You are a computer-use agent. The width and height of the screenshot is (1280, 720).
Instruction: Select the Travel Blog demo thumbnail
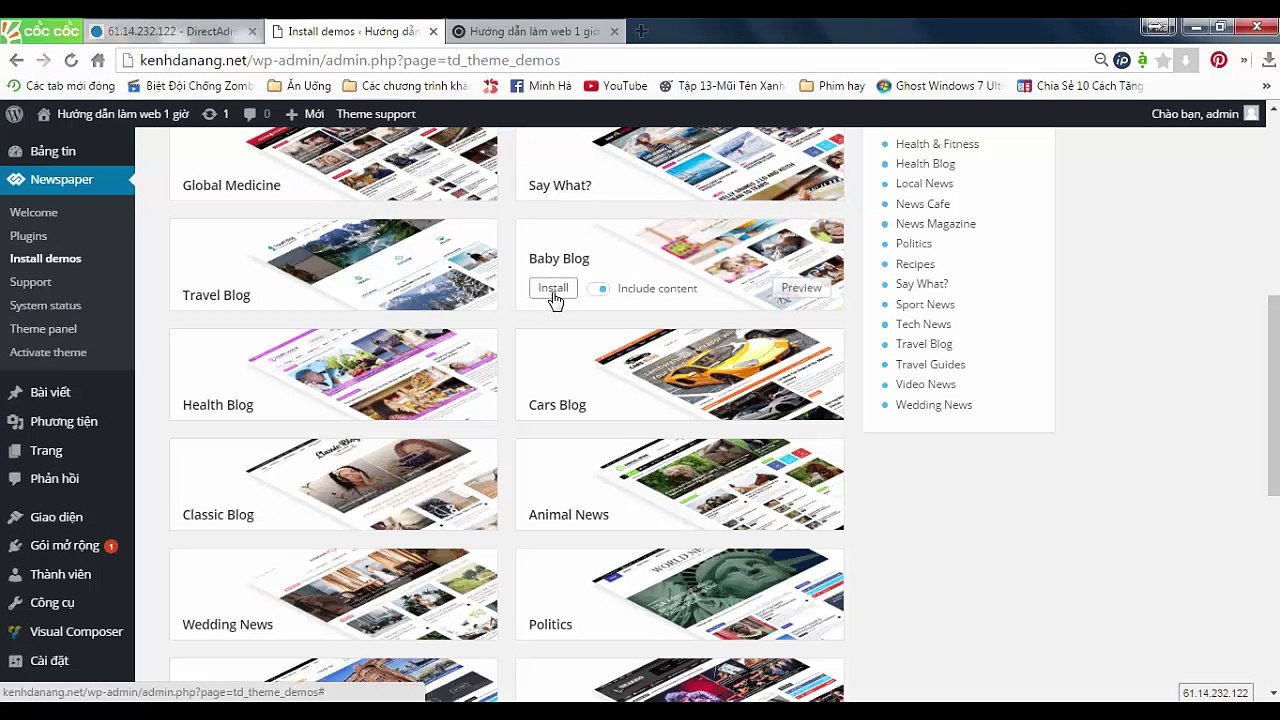pyautogui.click(x=334, y=264)
